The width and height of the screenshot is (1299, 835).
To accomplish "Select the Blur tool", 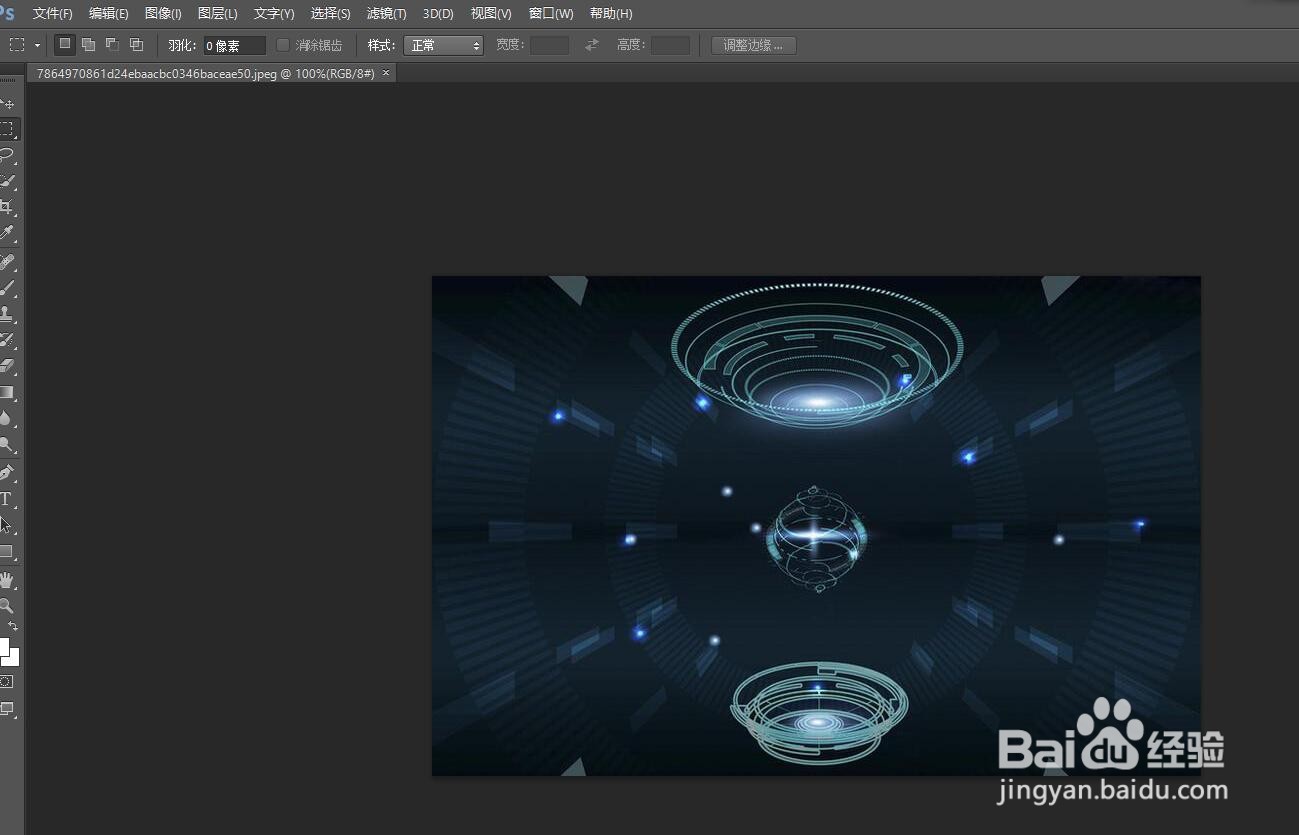I will [x=8, y=418].
